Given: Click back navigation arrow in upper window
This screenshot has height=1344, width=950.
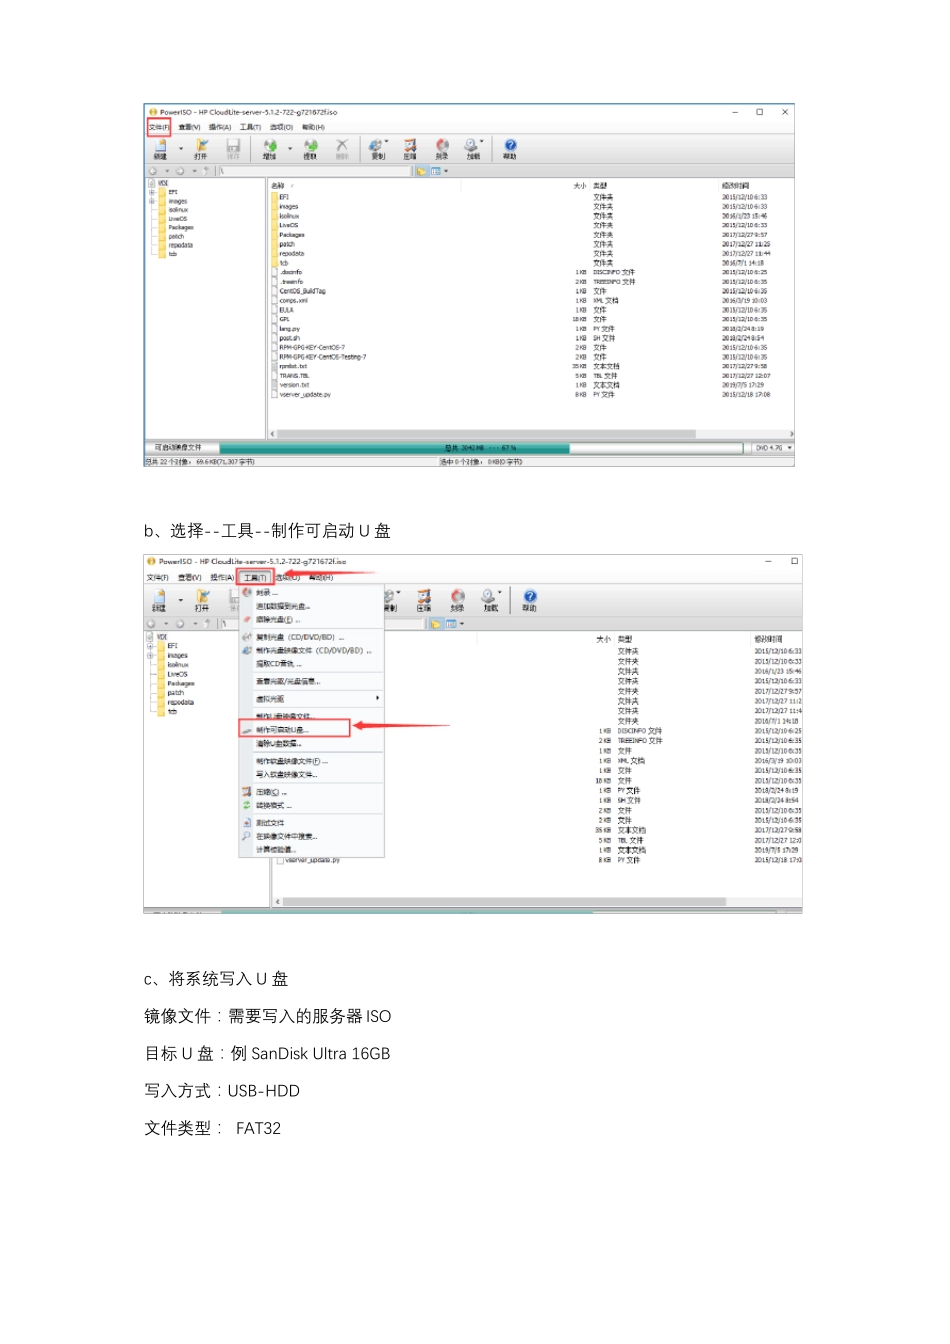Looking at the screenshot, I should pos(153,171).
